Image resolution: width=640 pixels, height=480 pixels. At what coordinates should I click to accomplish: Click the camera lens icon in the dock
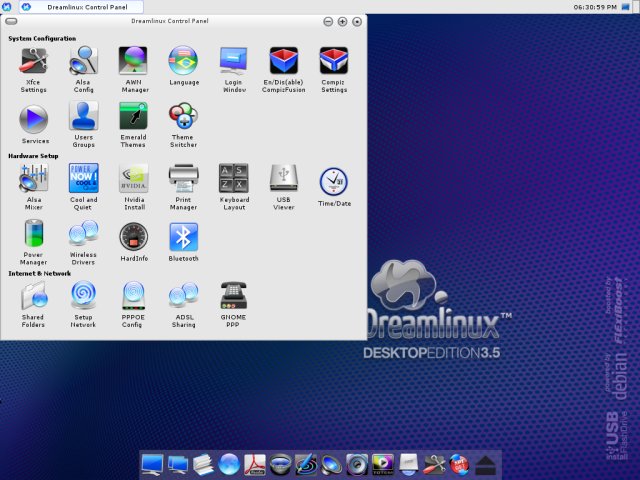point(280,465)
